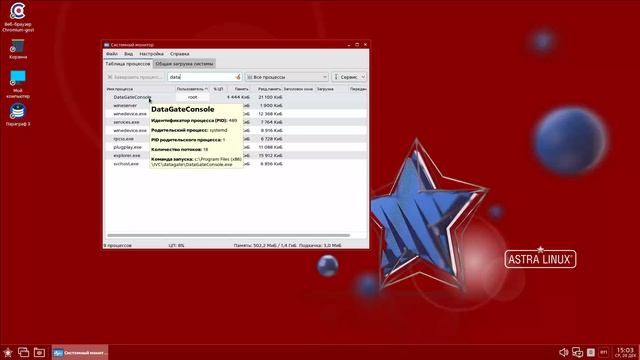Click the desktop switcher icon in taskbar
The height and width of the screenshot is (360, 640).
point(23,352)
